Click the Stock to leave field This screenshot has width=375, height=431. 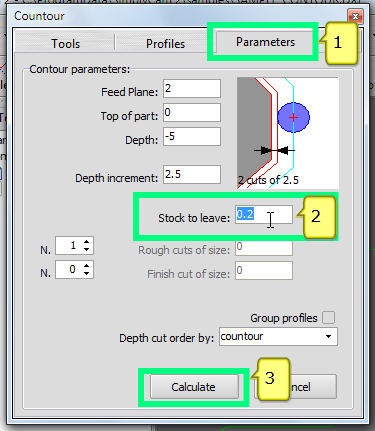pyautogui.click(x=264, y=214)
